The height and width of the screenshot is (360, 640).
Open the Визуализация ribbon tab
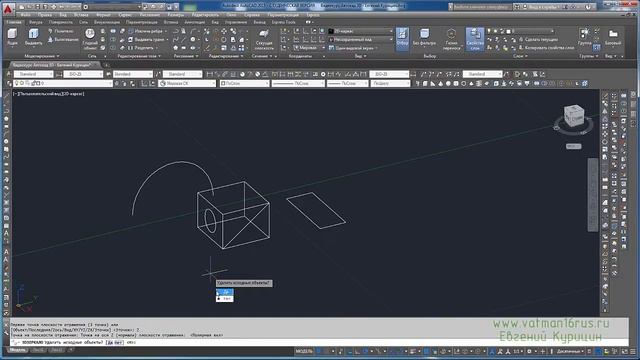[x=107, y=22]
